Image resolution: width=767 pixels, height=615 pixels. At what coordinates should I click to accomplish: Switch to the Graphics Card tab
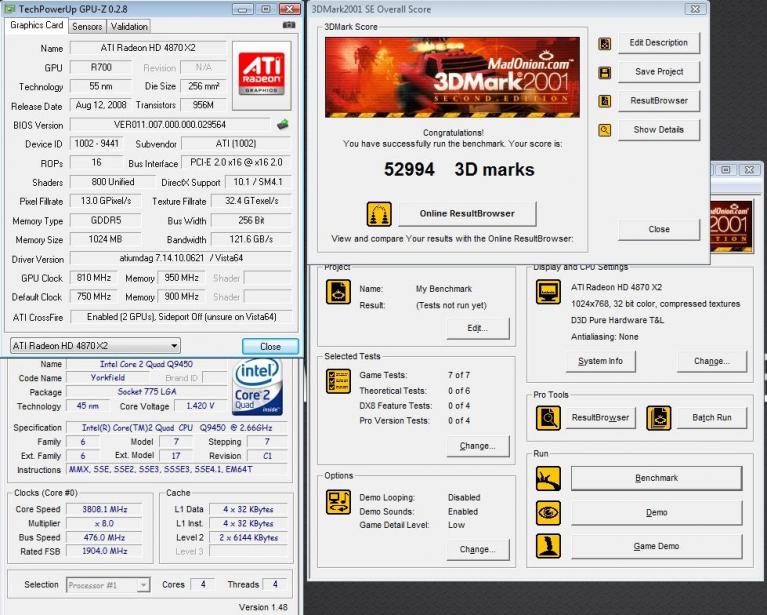[x=37, y=25]
